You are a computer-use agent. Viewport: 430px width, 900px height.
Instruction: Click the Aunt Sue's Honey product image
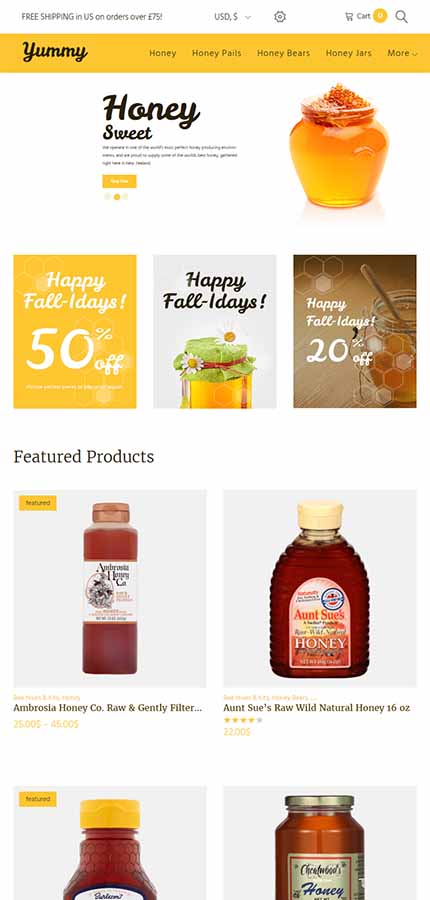tap(320, 588)
